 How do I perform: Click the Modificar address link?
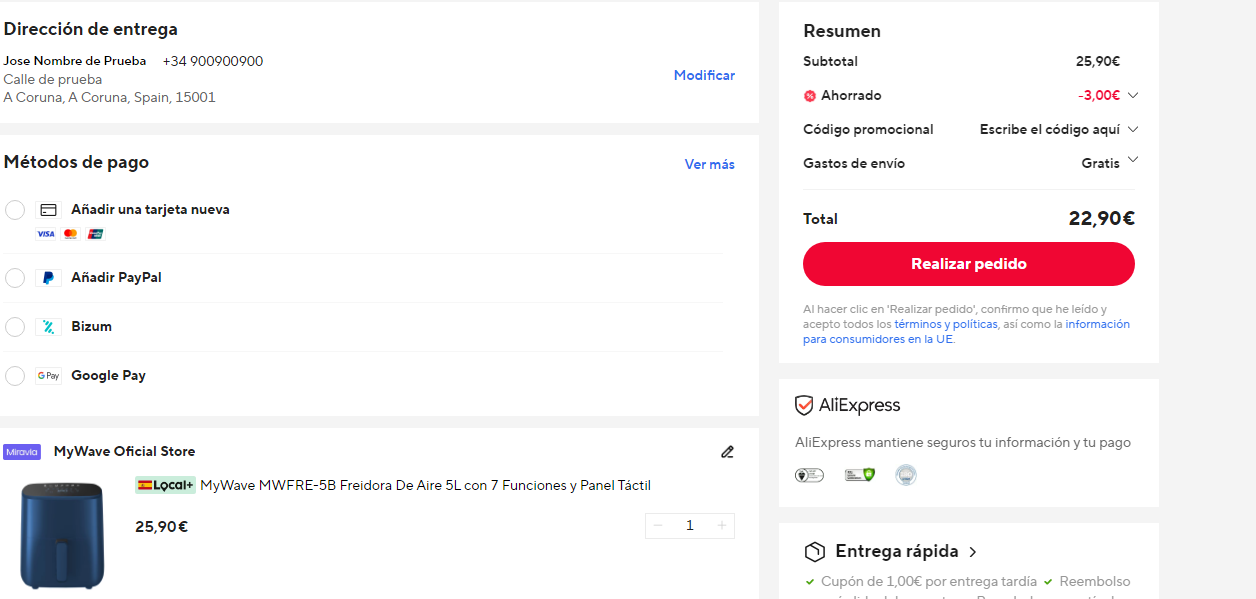click(x=704, y=76)
